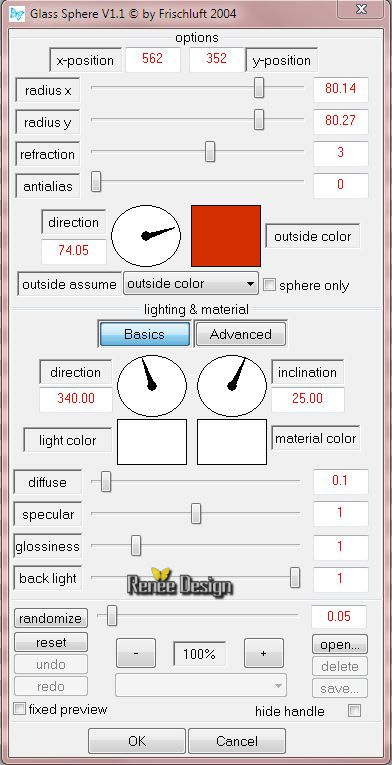Open the light color swatch
The width and height of the screenshot is (392, 765).
click(x=152, y=442)
